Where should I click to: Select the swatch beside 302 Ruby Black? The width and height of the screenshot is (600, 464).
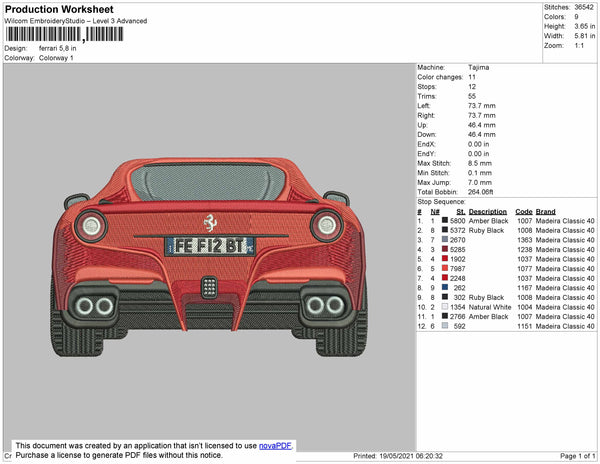[x=445, y=297]
